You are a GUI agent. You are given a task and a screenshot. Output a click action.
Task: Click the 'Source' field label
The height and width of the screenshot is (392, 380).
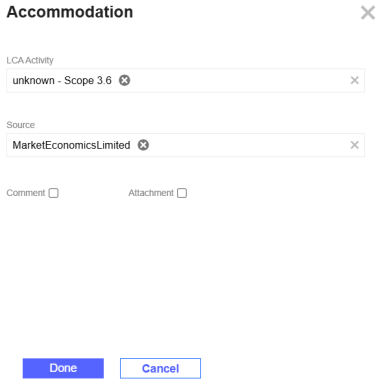[x=21, y=125]
